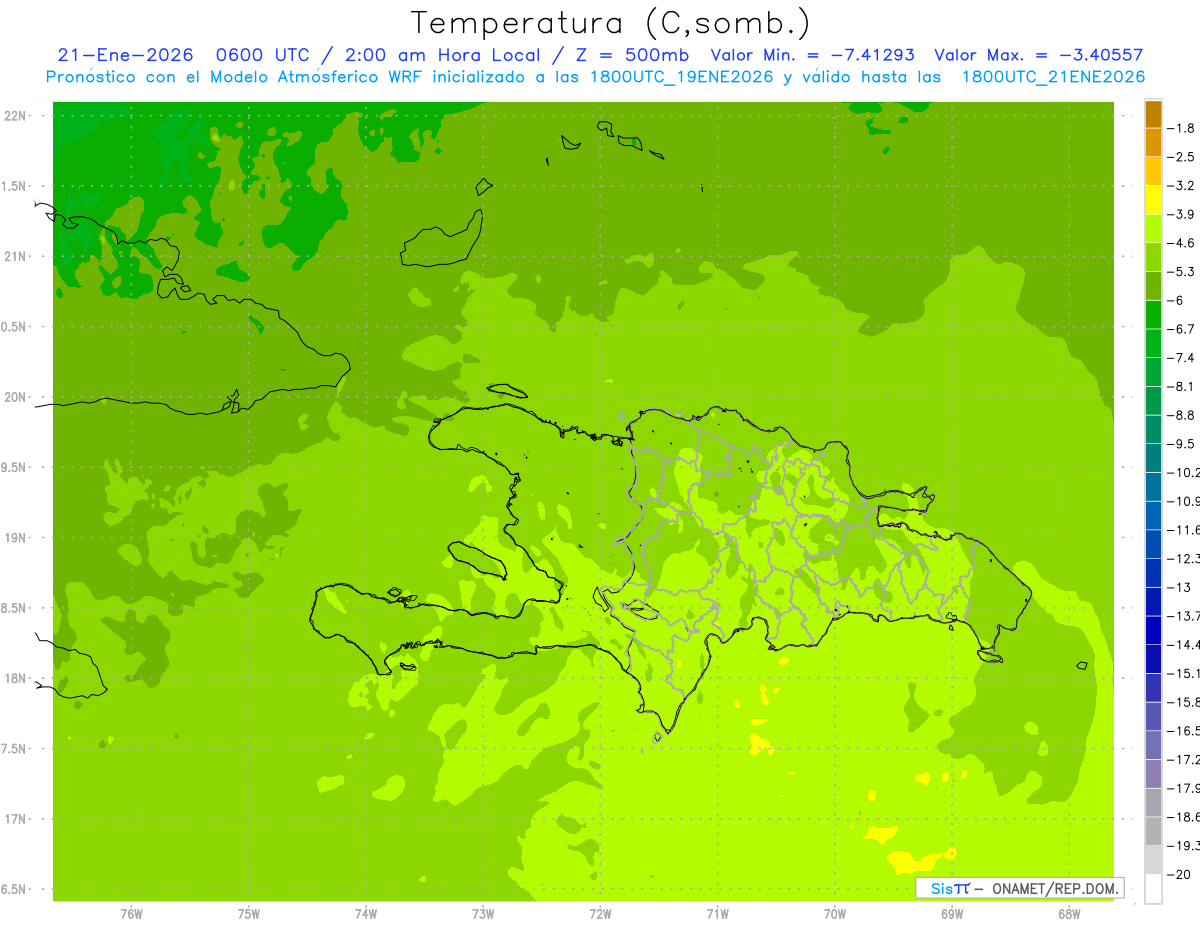1200x927 pixels.
Task: Select the dark orange swatch above -1.8
Action: (1153, 114)
